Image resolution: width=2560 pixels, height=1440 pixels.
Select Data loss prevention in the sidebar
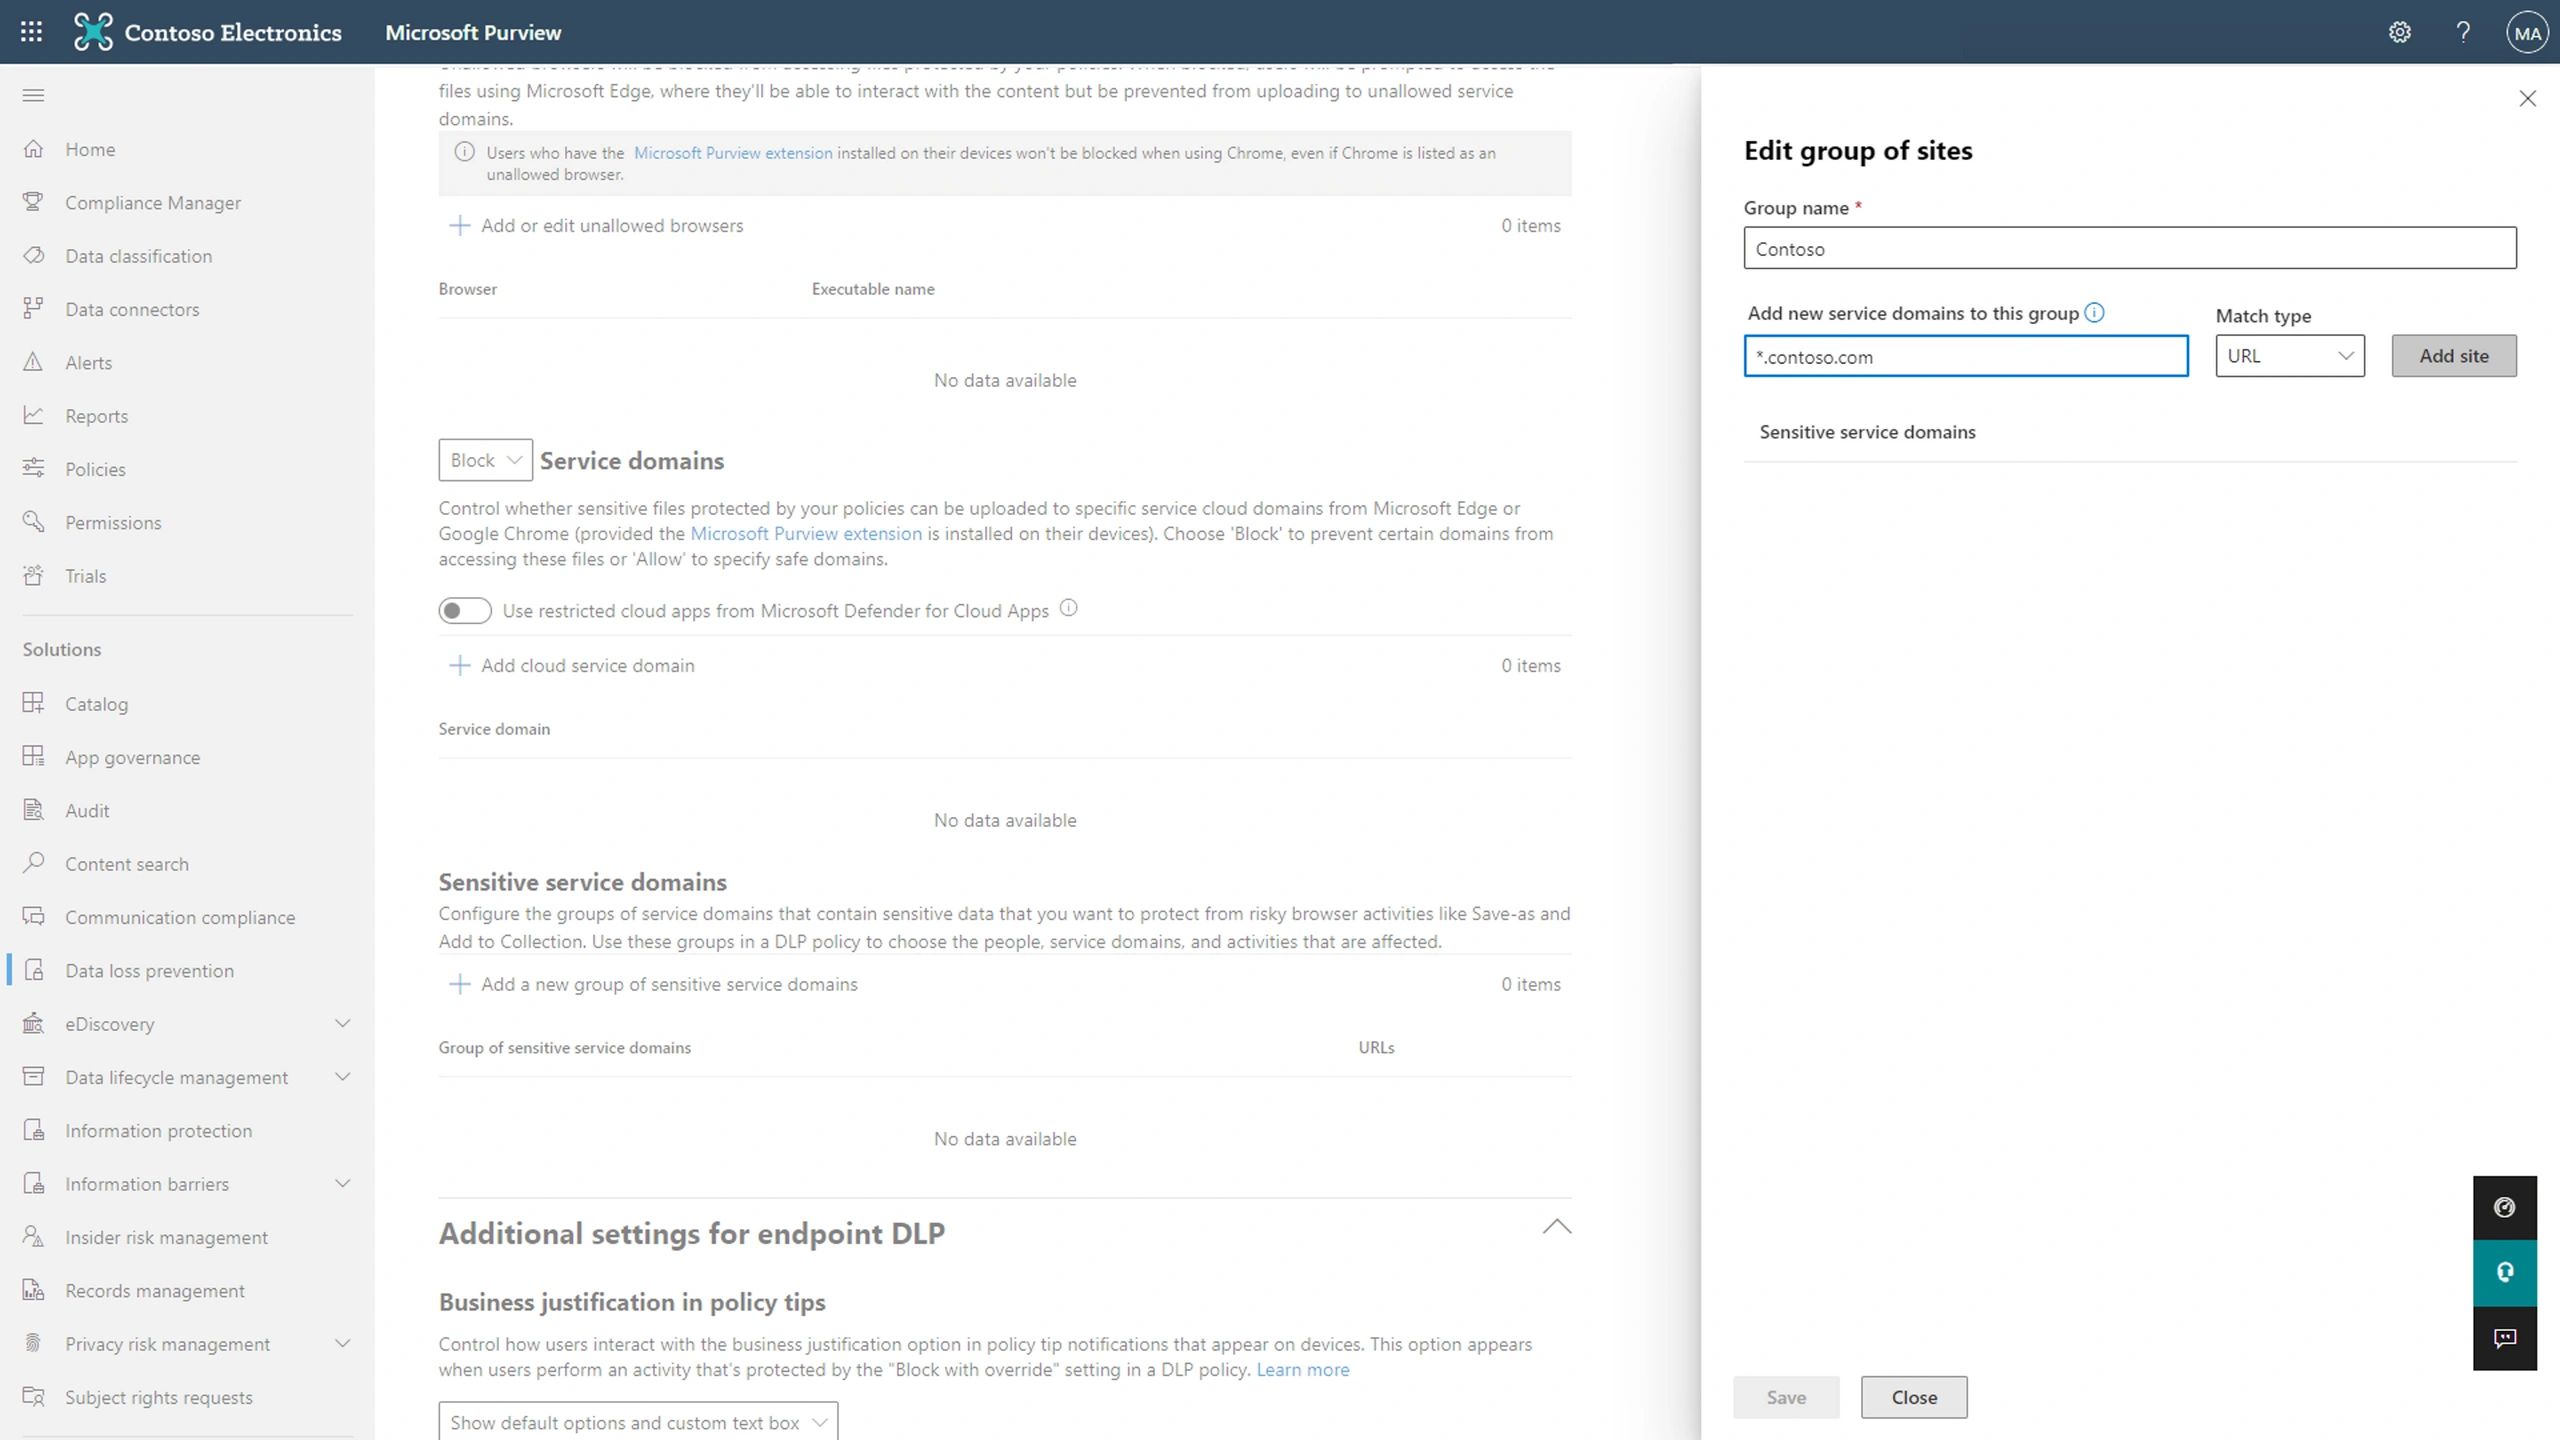149,970
